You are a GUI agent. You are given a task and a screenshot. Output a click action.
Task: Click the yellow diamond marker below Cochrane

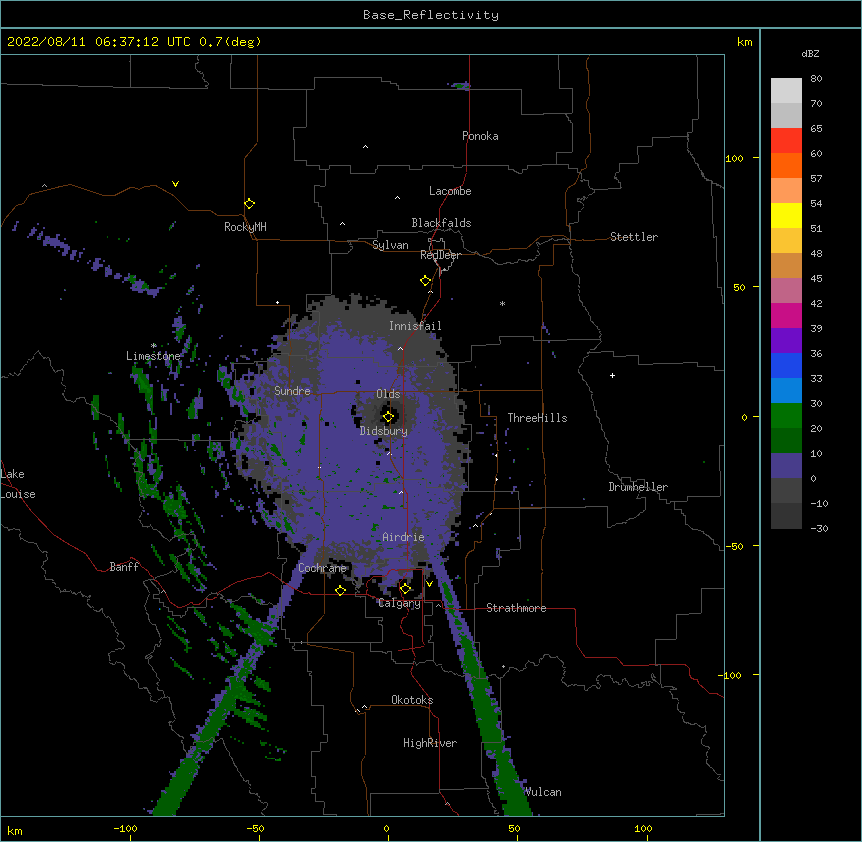point(340,590)
